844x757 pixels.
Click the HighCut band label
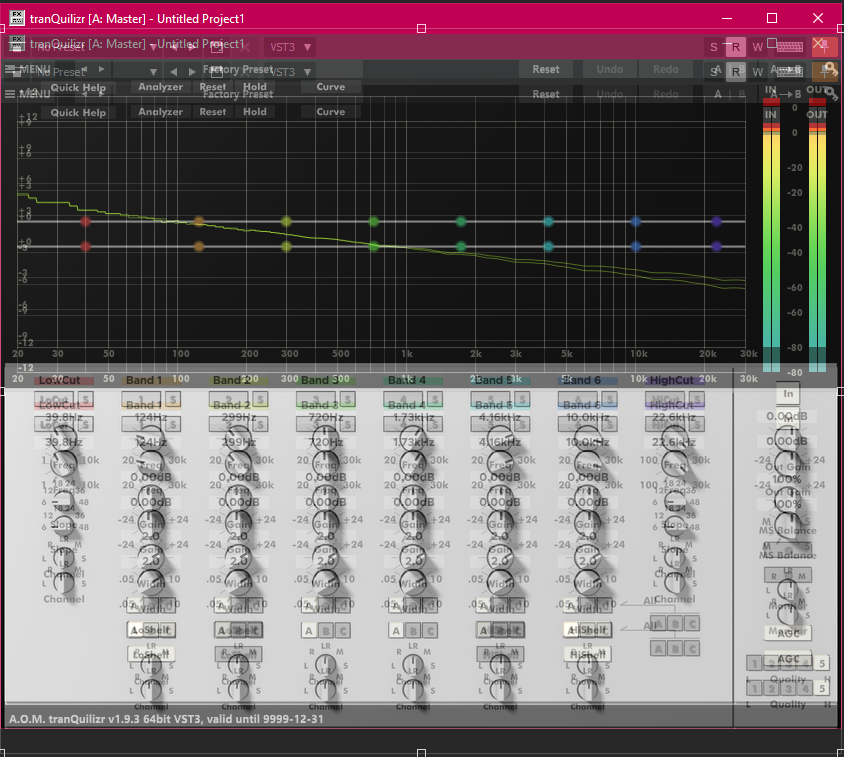coord(671,381)
